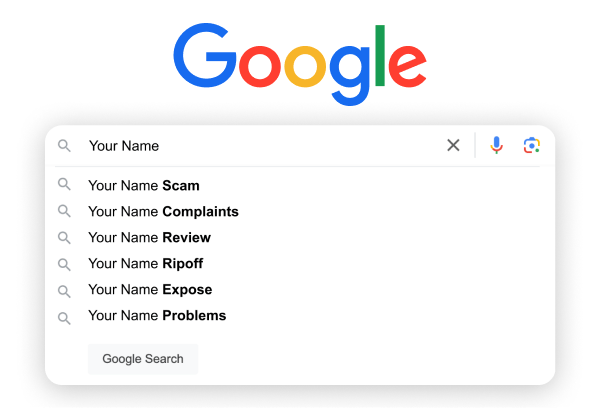Click the search icon beside Review suggestion
600x408 pixels.
[64, 237]
